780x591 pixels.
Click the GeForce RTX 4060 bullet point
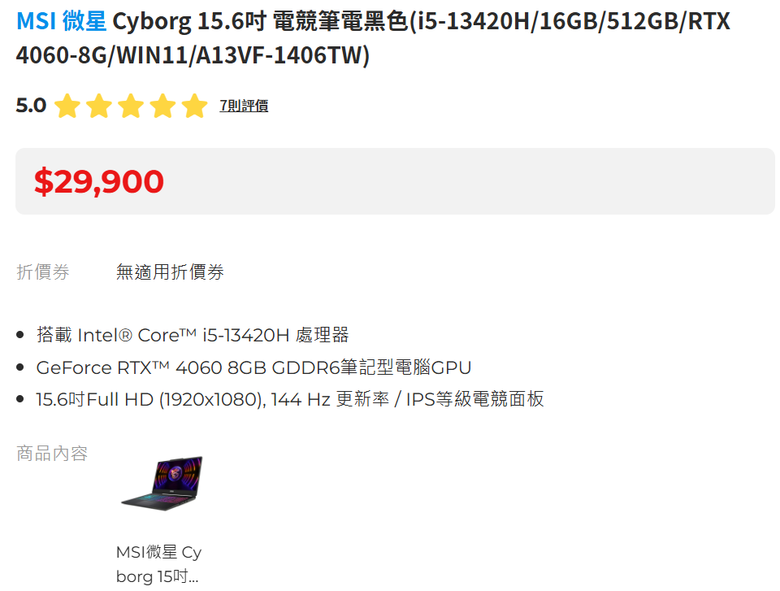pos(253,368)
